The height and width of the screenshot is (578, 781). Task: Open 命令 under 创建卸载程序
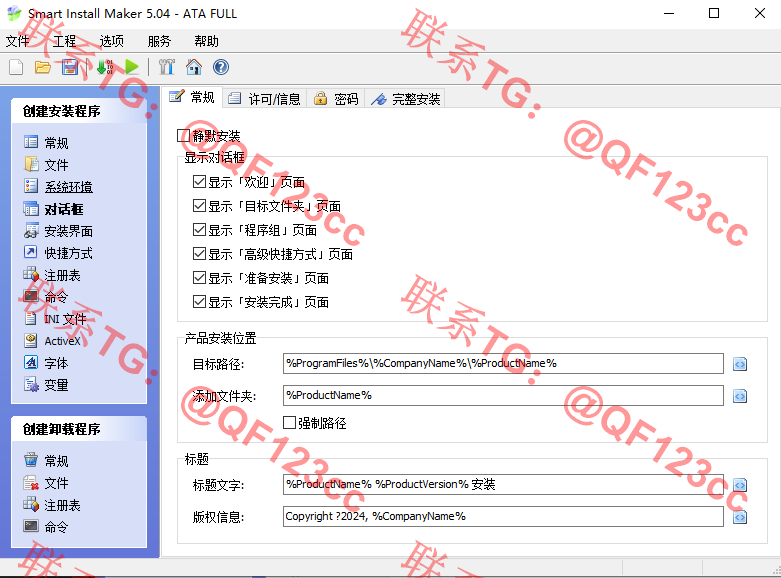point(46,527)
